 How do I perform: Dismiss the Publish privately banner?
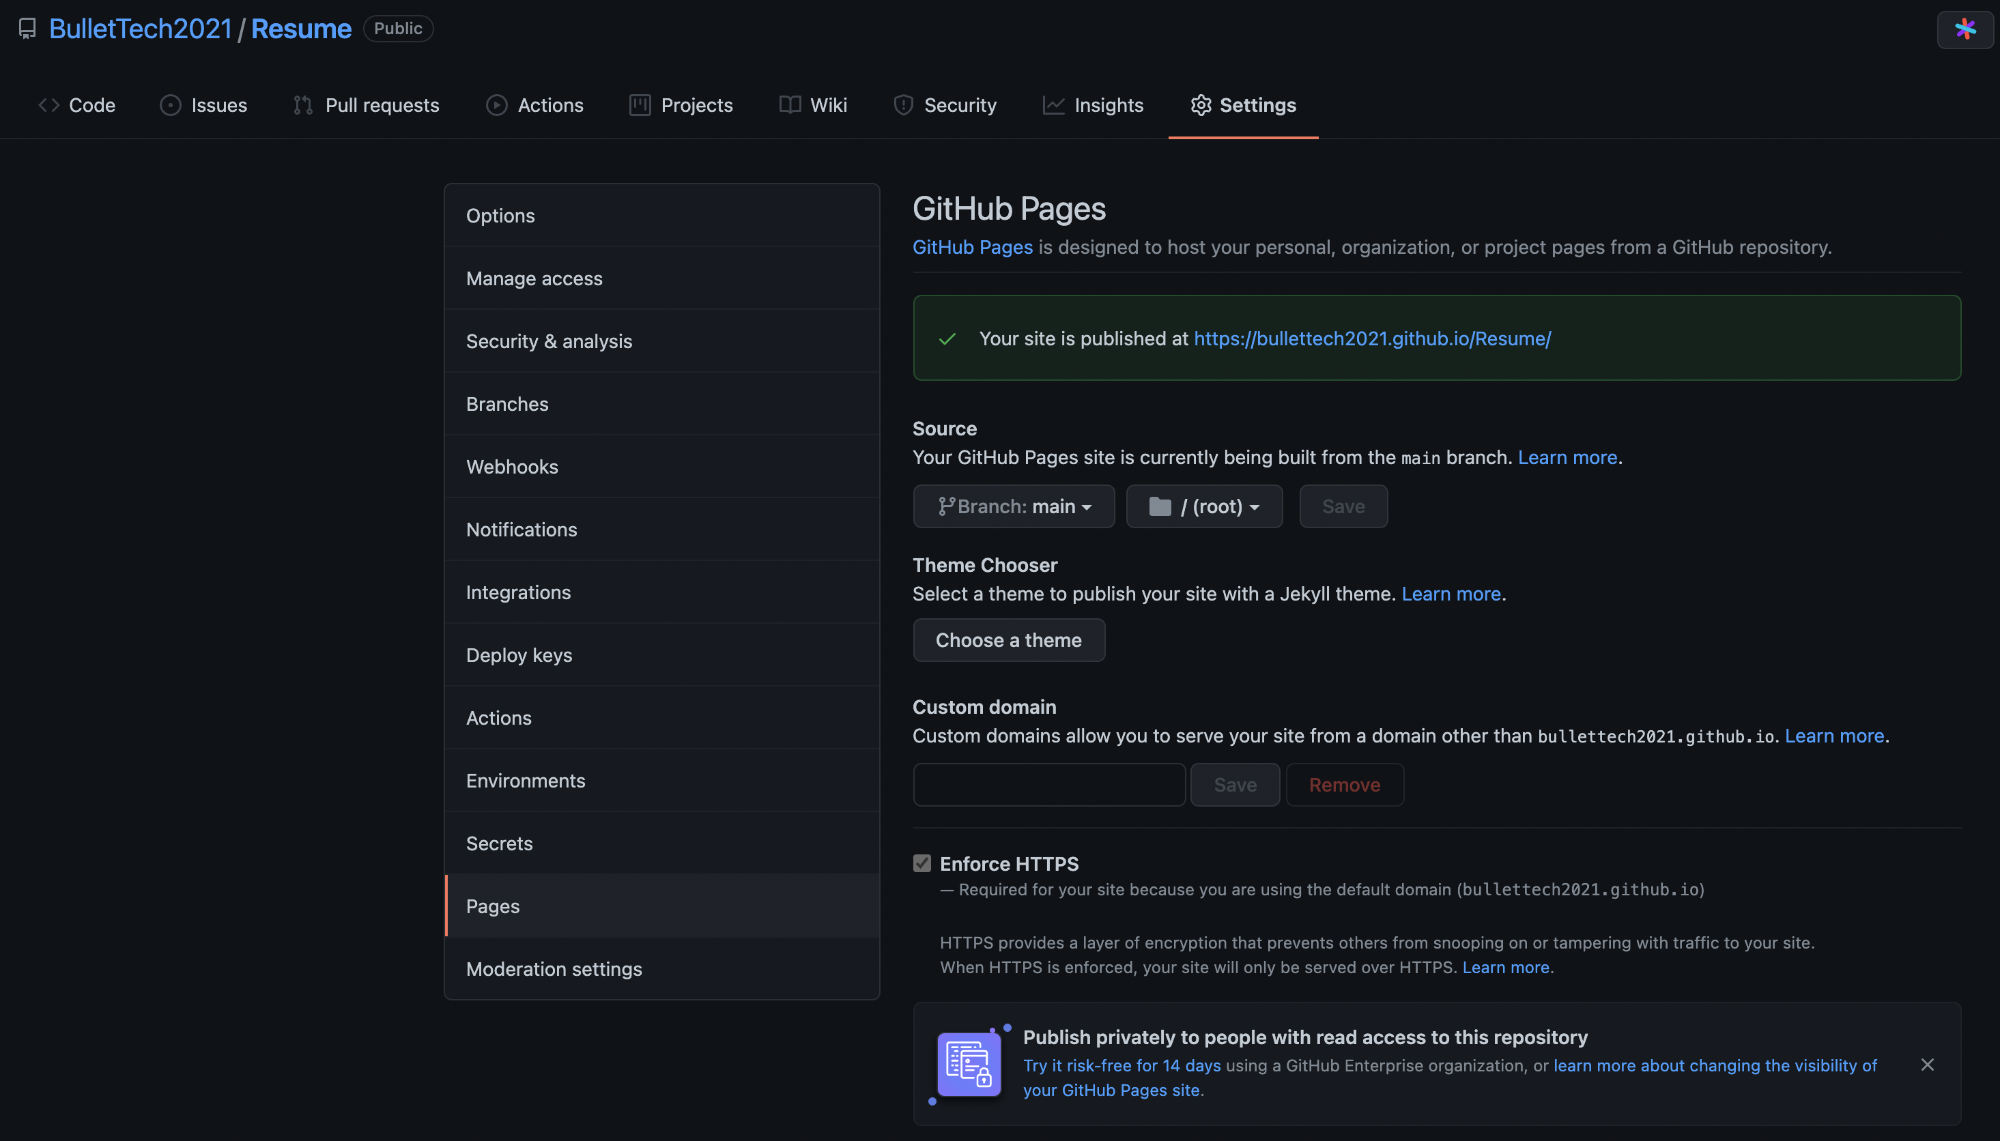1927,1064
